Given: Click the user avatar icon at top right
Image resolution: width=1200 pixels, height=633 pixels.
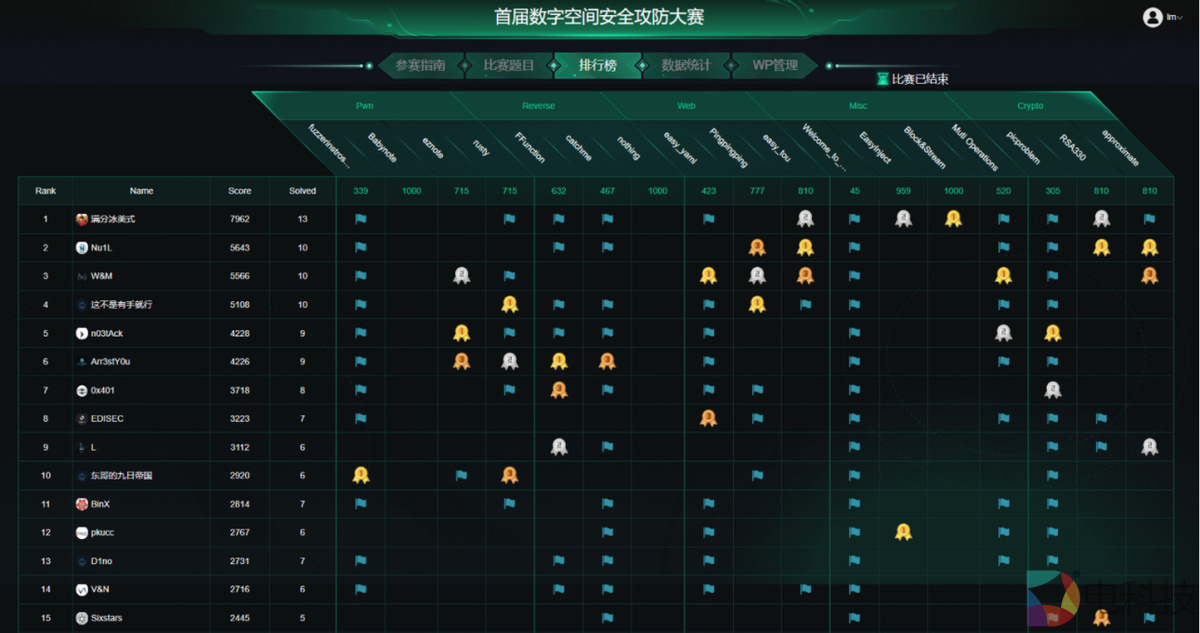Looking at the screenshot, I should [x=1150, y=16].
